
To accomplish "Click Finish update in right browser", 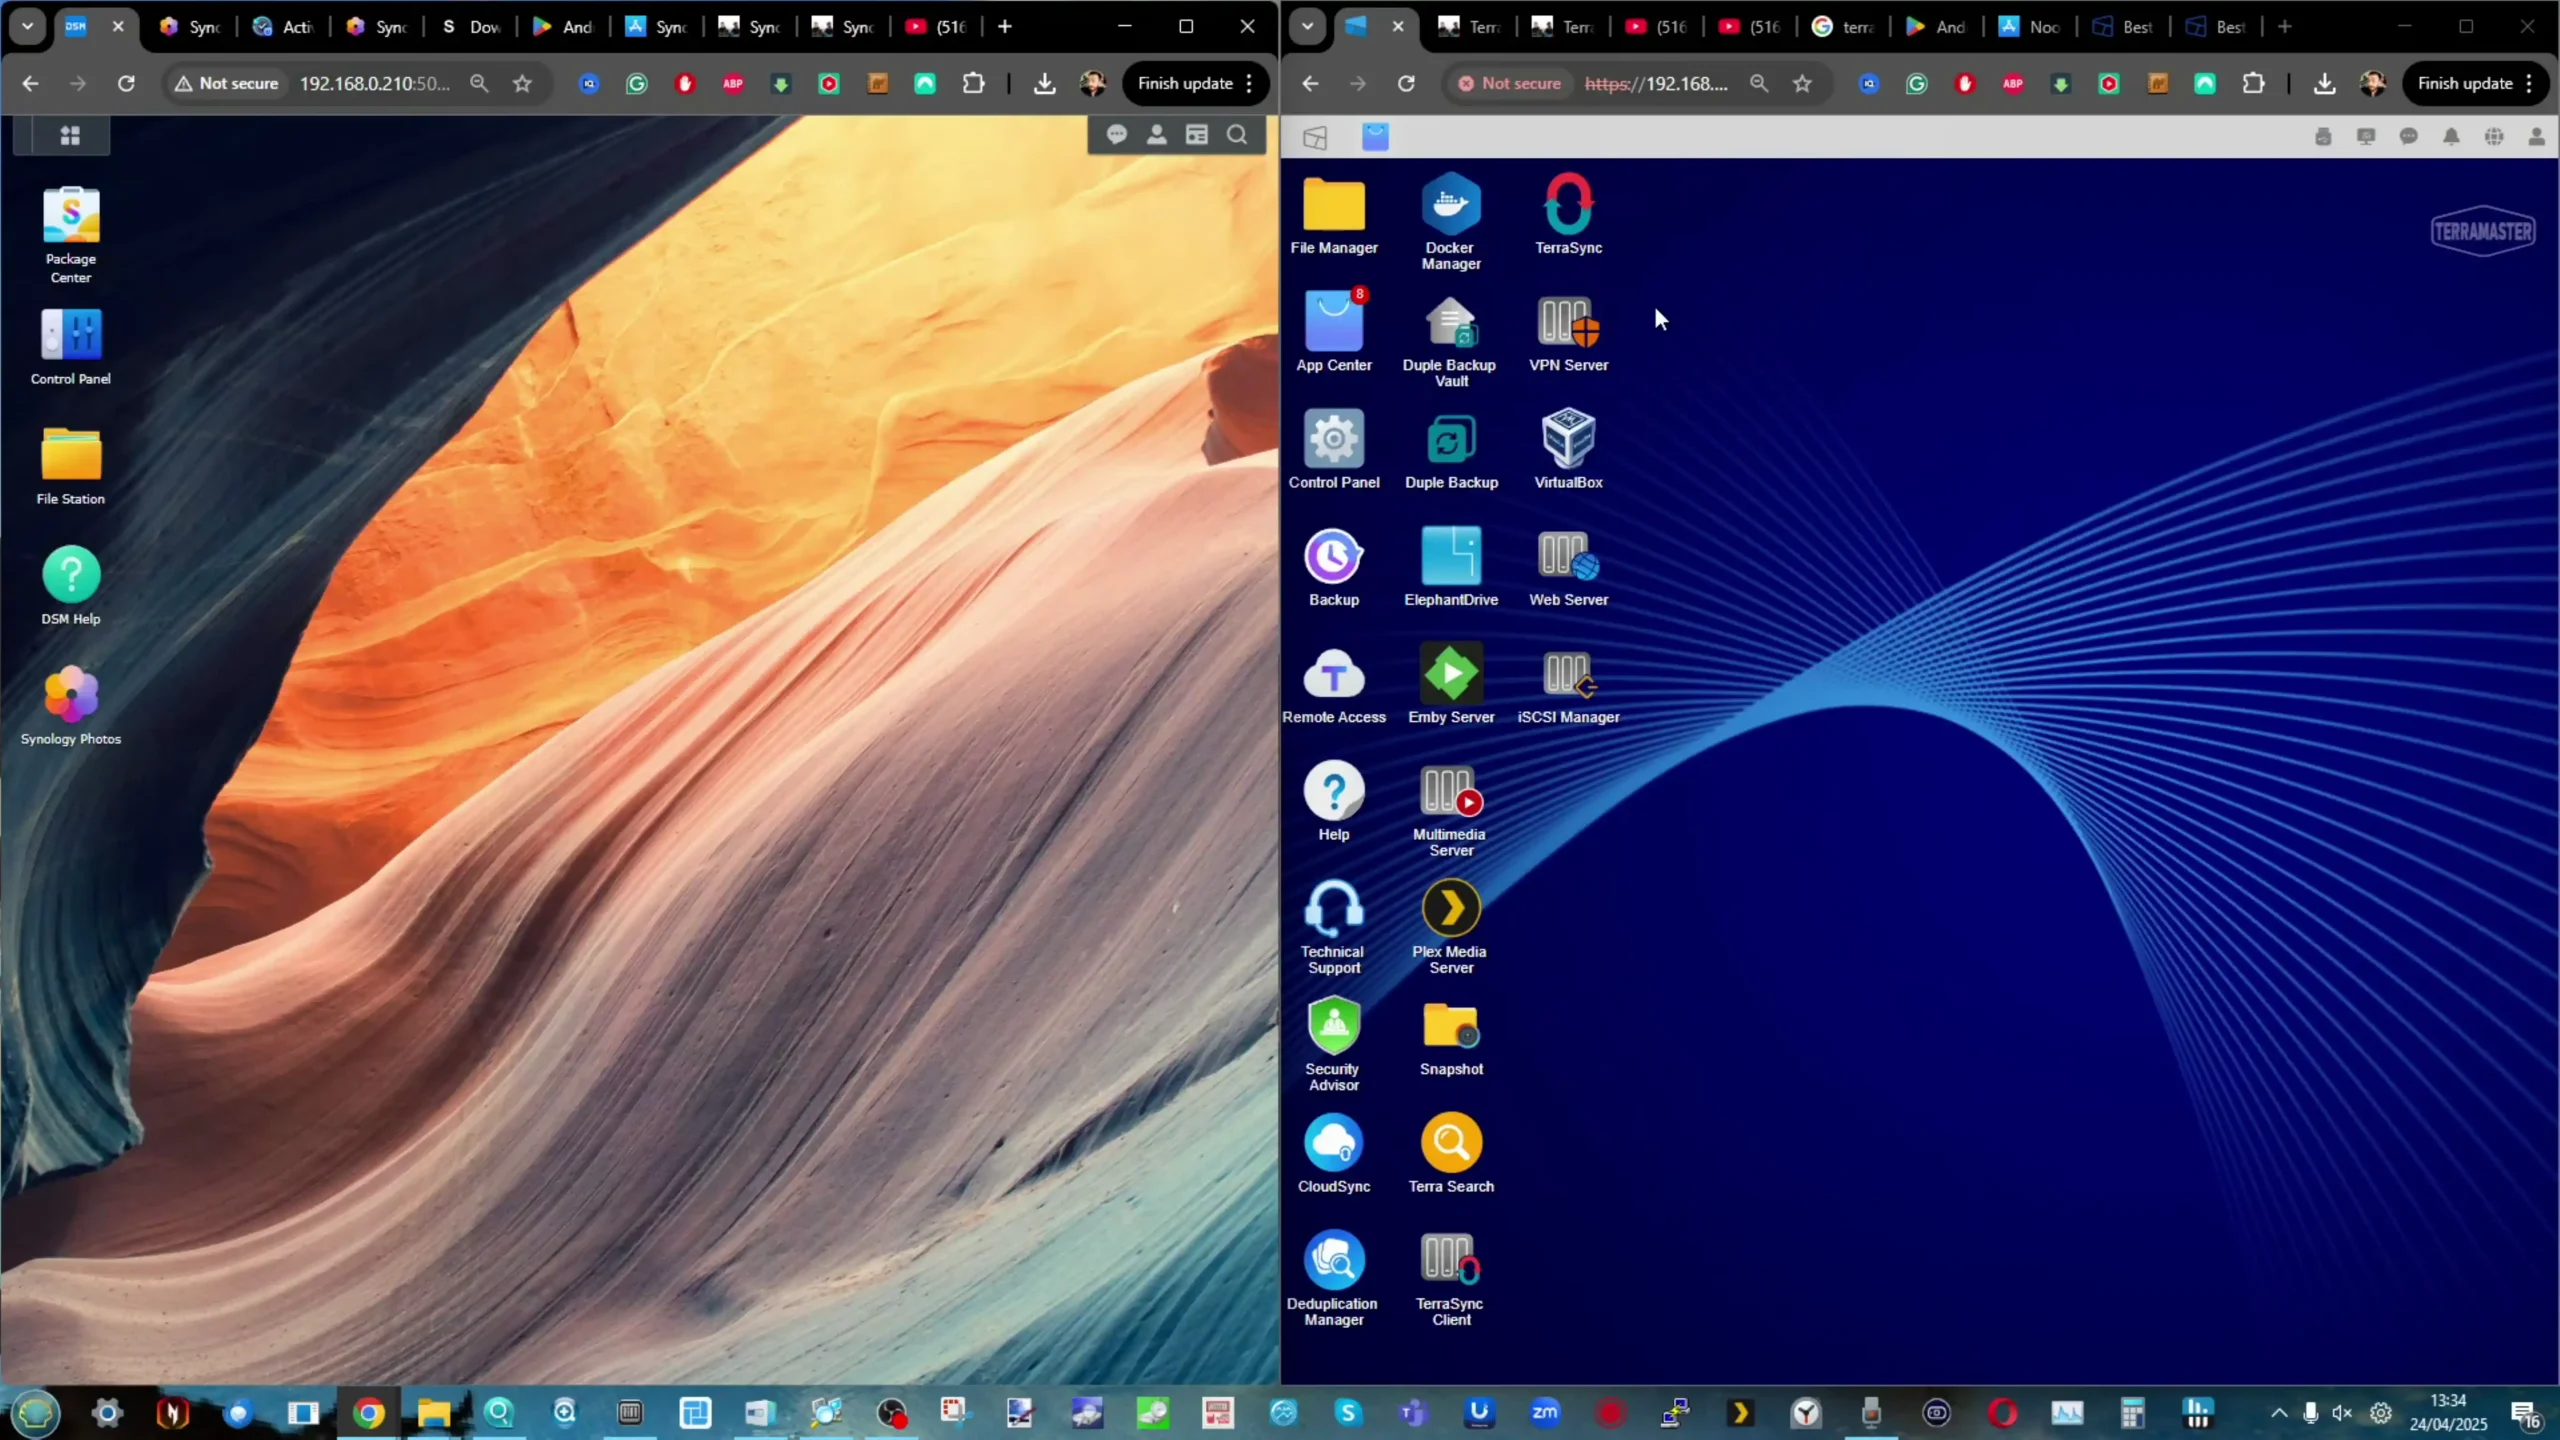I will tap(2465, 83).
